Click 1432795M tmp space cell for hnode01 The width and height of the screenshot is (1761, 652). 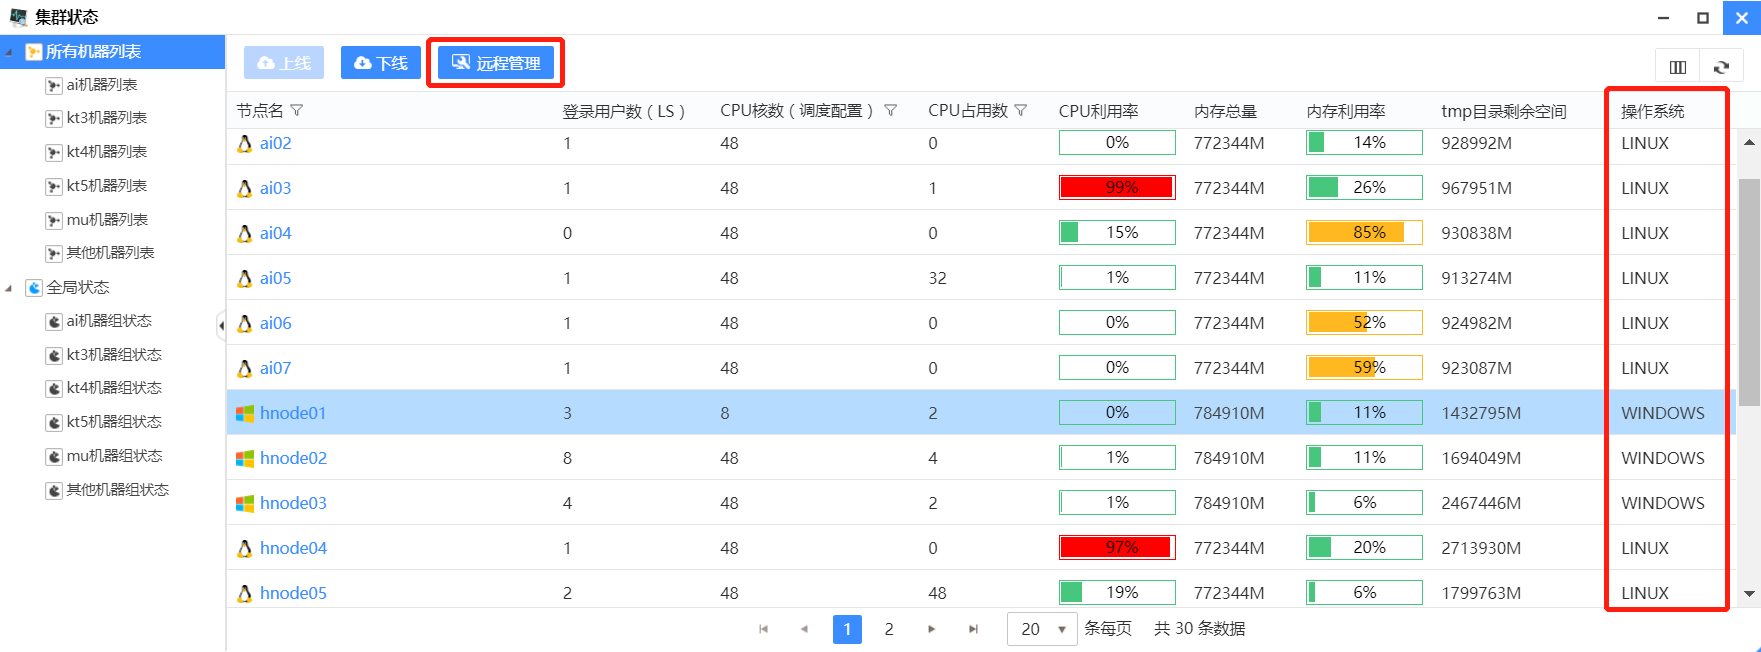tap(1481, 413)
